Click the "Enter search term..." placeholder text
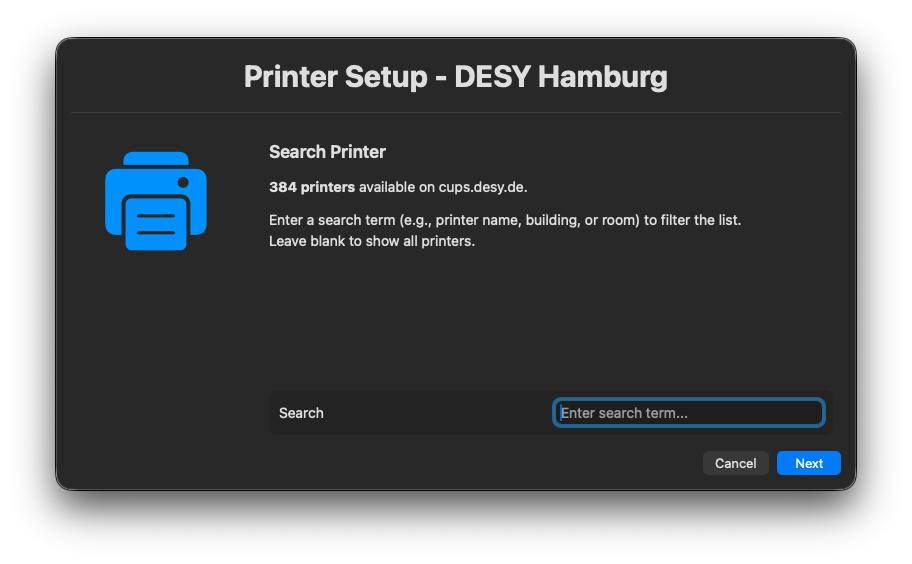 624,413
